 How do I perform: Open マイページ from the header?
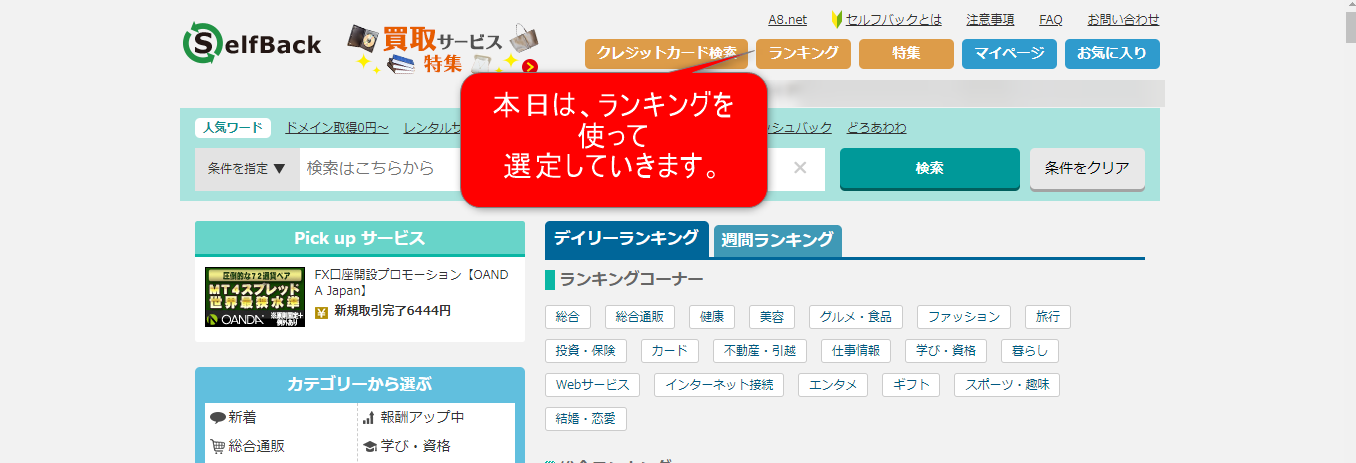[x=1008, y=54]
